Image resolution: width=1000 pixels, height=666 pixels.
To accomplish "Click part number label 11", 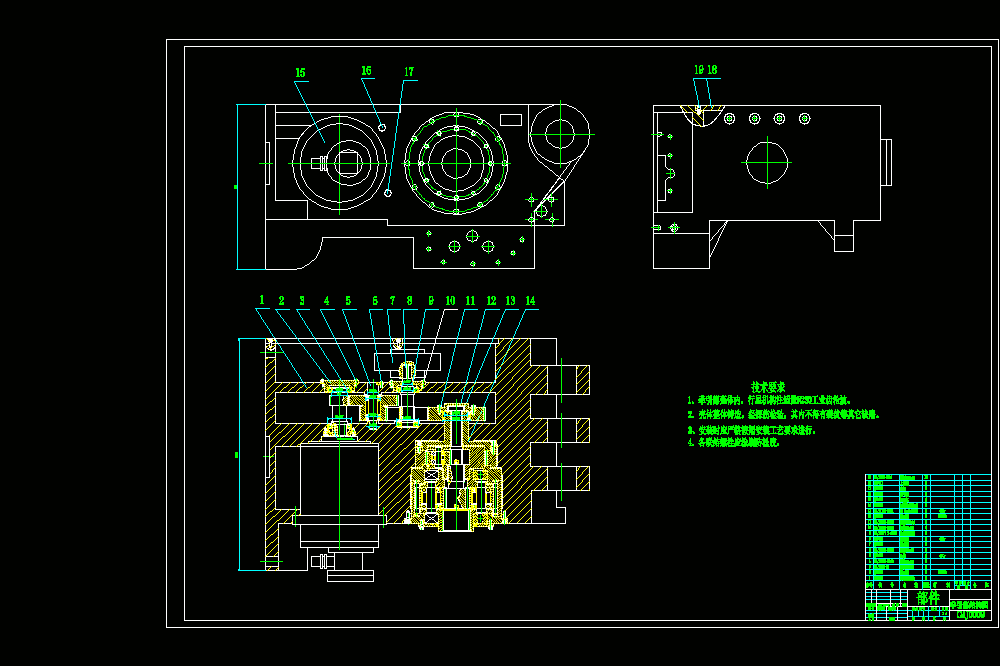I will (470, 300).
